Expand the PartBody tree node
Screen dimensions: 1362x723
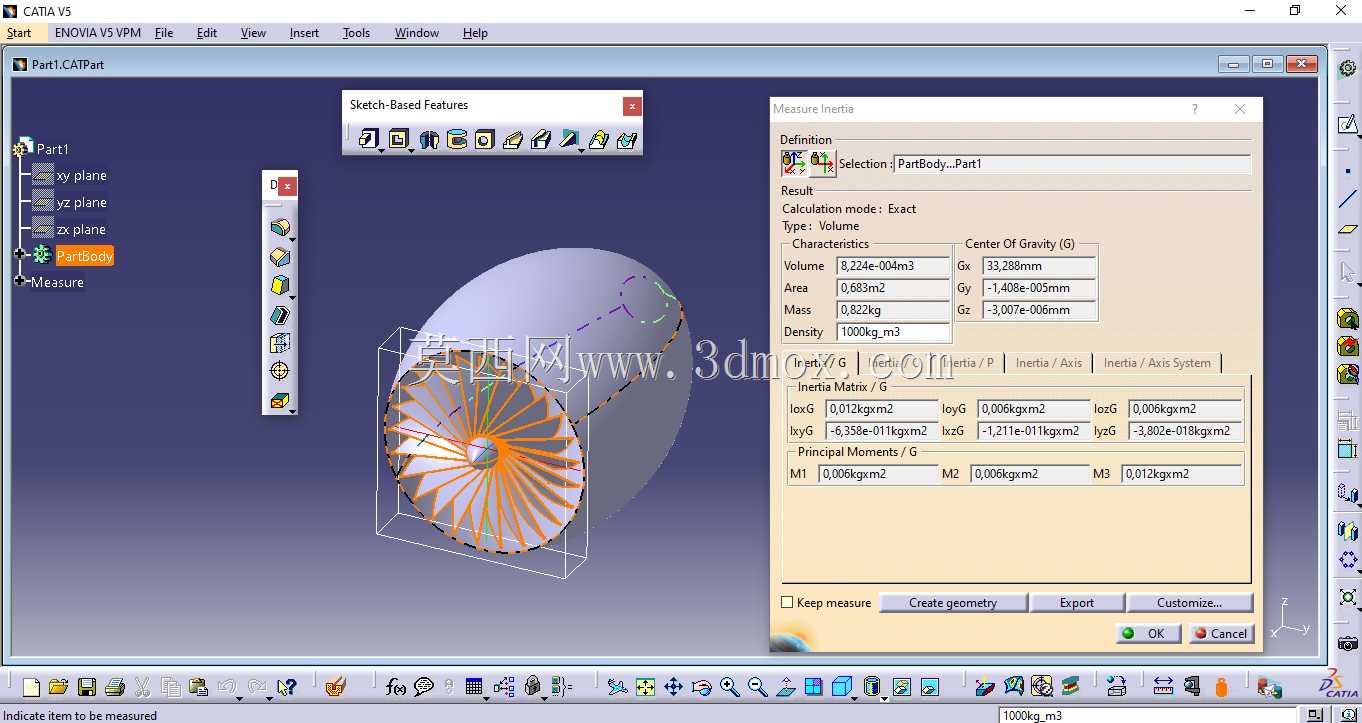19,255
